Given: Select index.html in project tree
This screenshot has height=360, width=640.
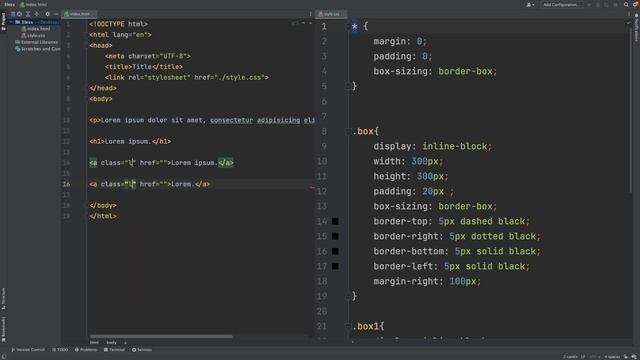Looking at the screenshot, I should [36, 29].
